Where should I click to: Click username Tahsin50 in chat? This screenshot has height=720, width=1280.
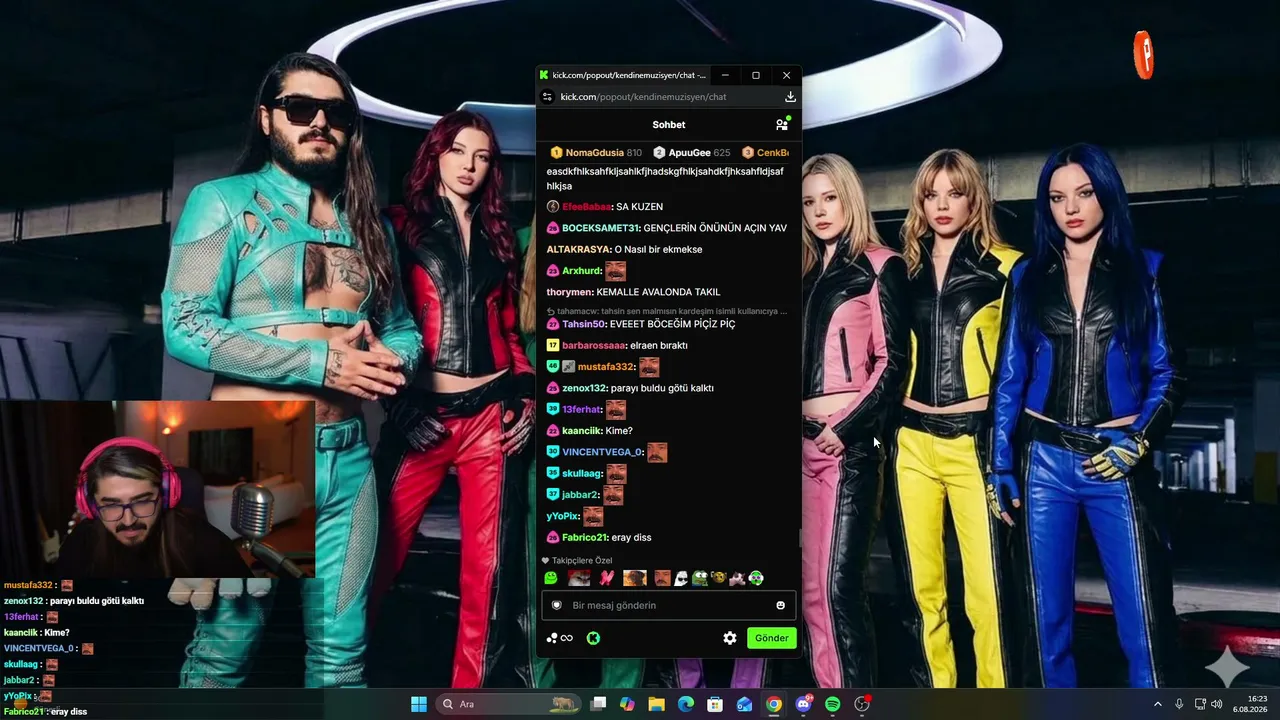584,324
